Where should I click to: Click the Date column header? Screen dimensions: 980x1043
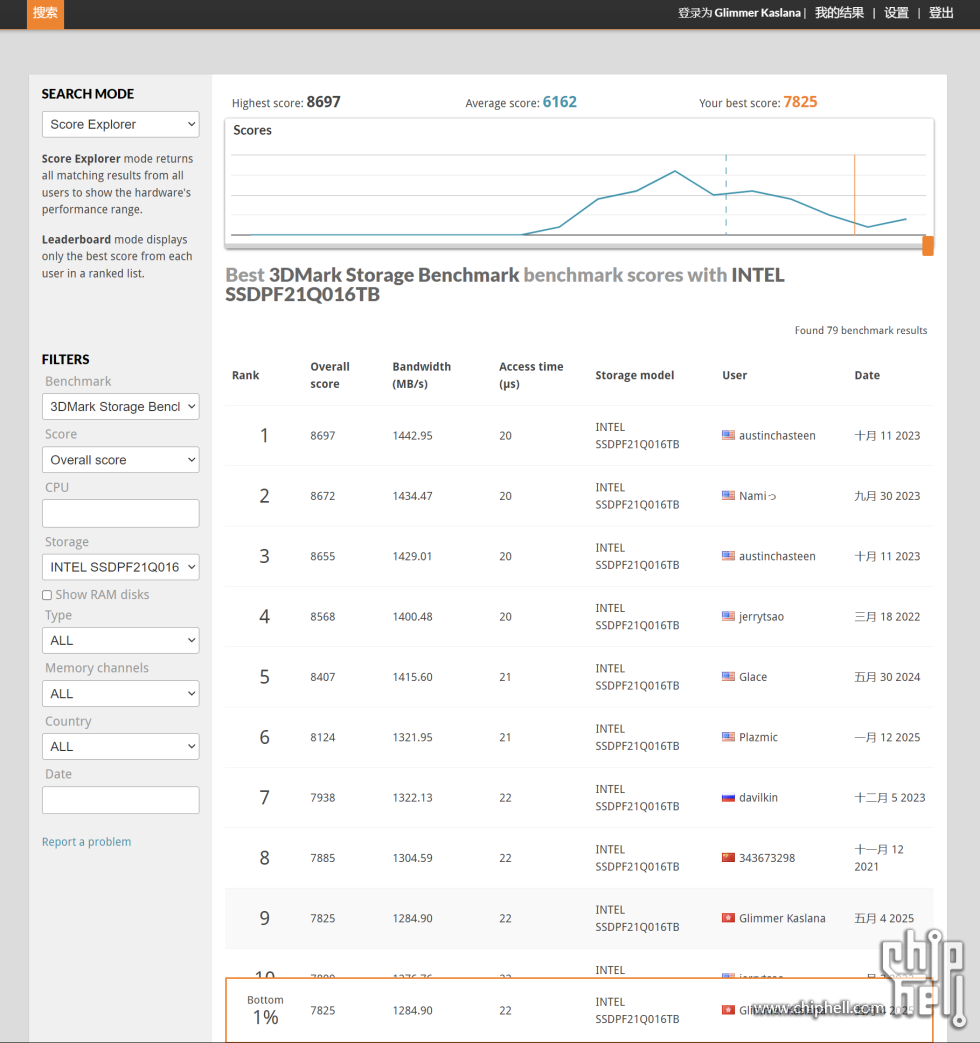click(867, 375)
